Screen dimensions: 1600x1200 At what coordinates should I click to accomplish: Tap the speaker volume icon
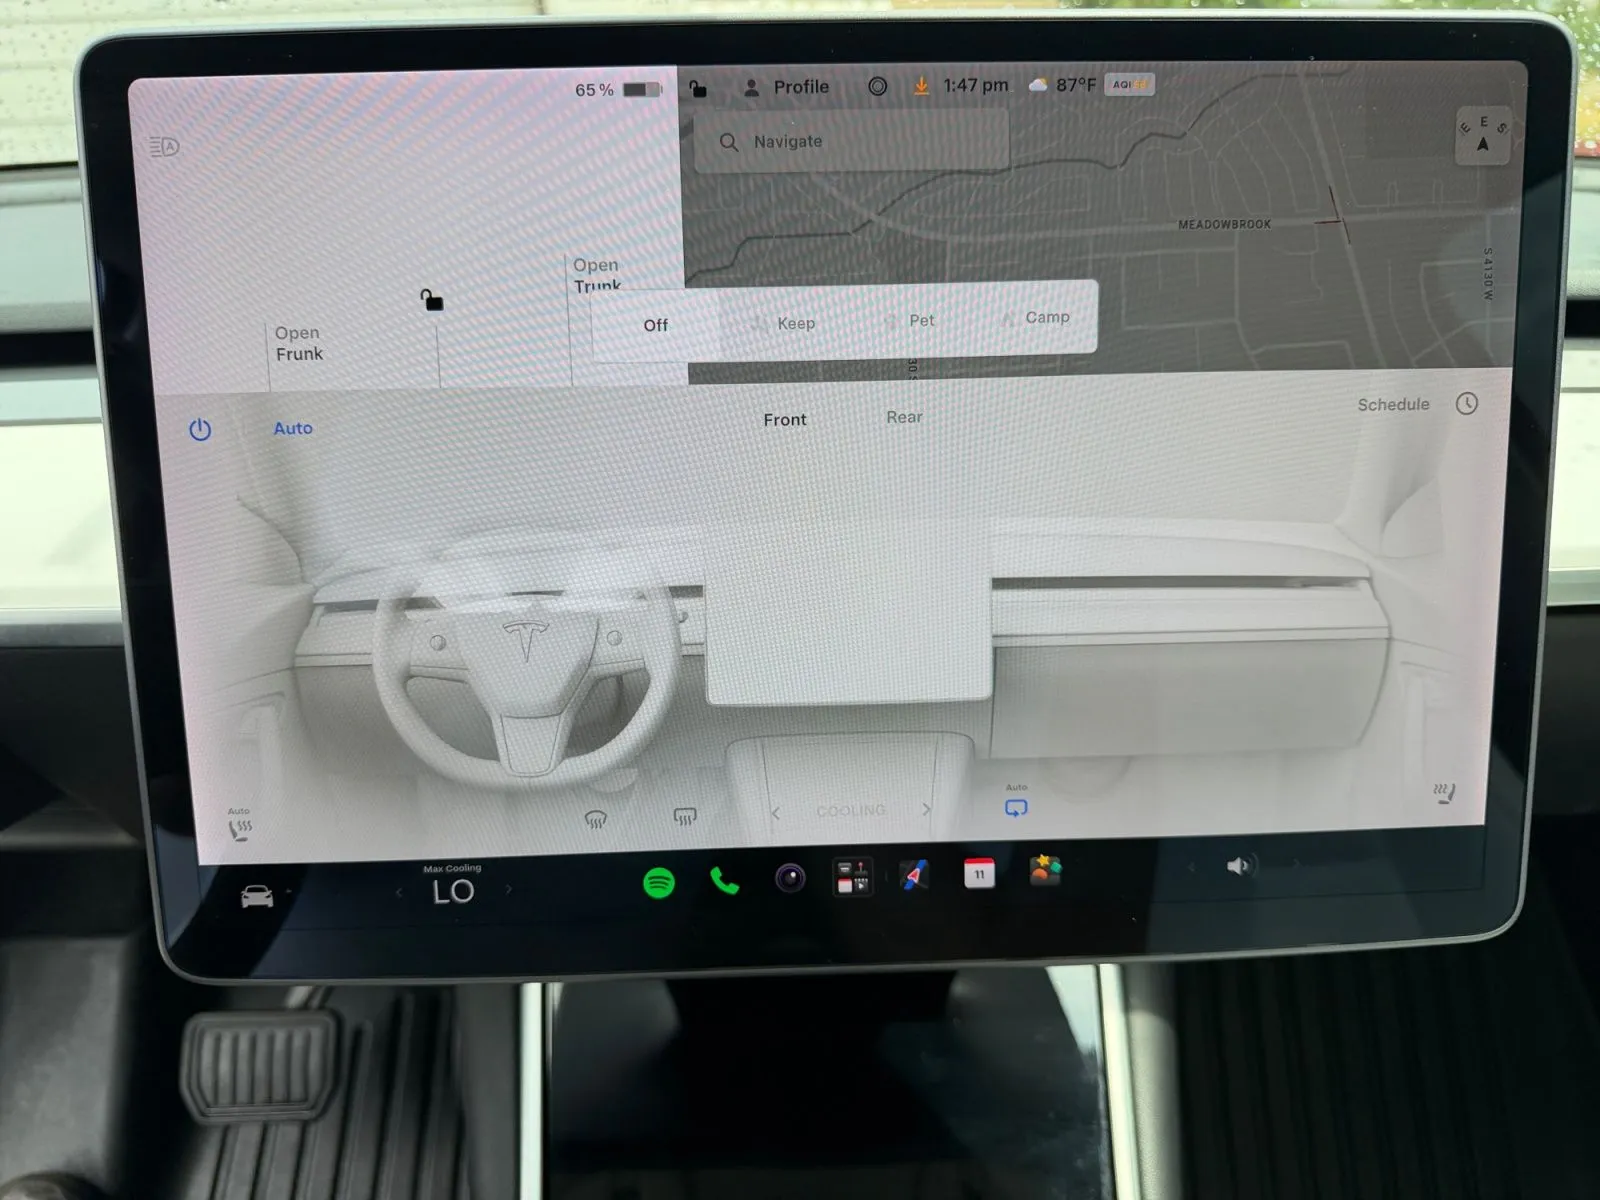tap(1239, 865)
